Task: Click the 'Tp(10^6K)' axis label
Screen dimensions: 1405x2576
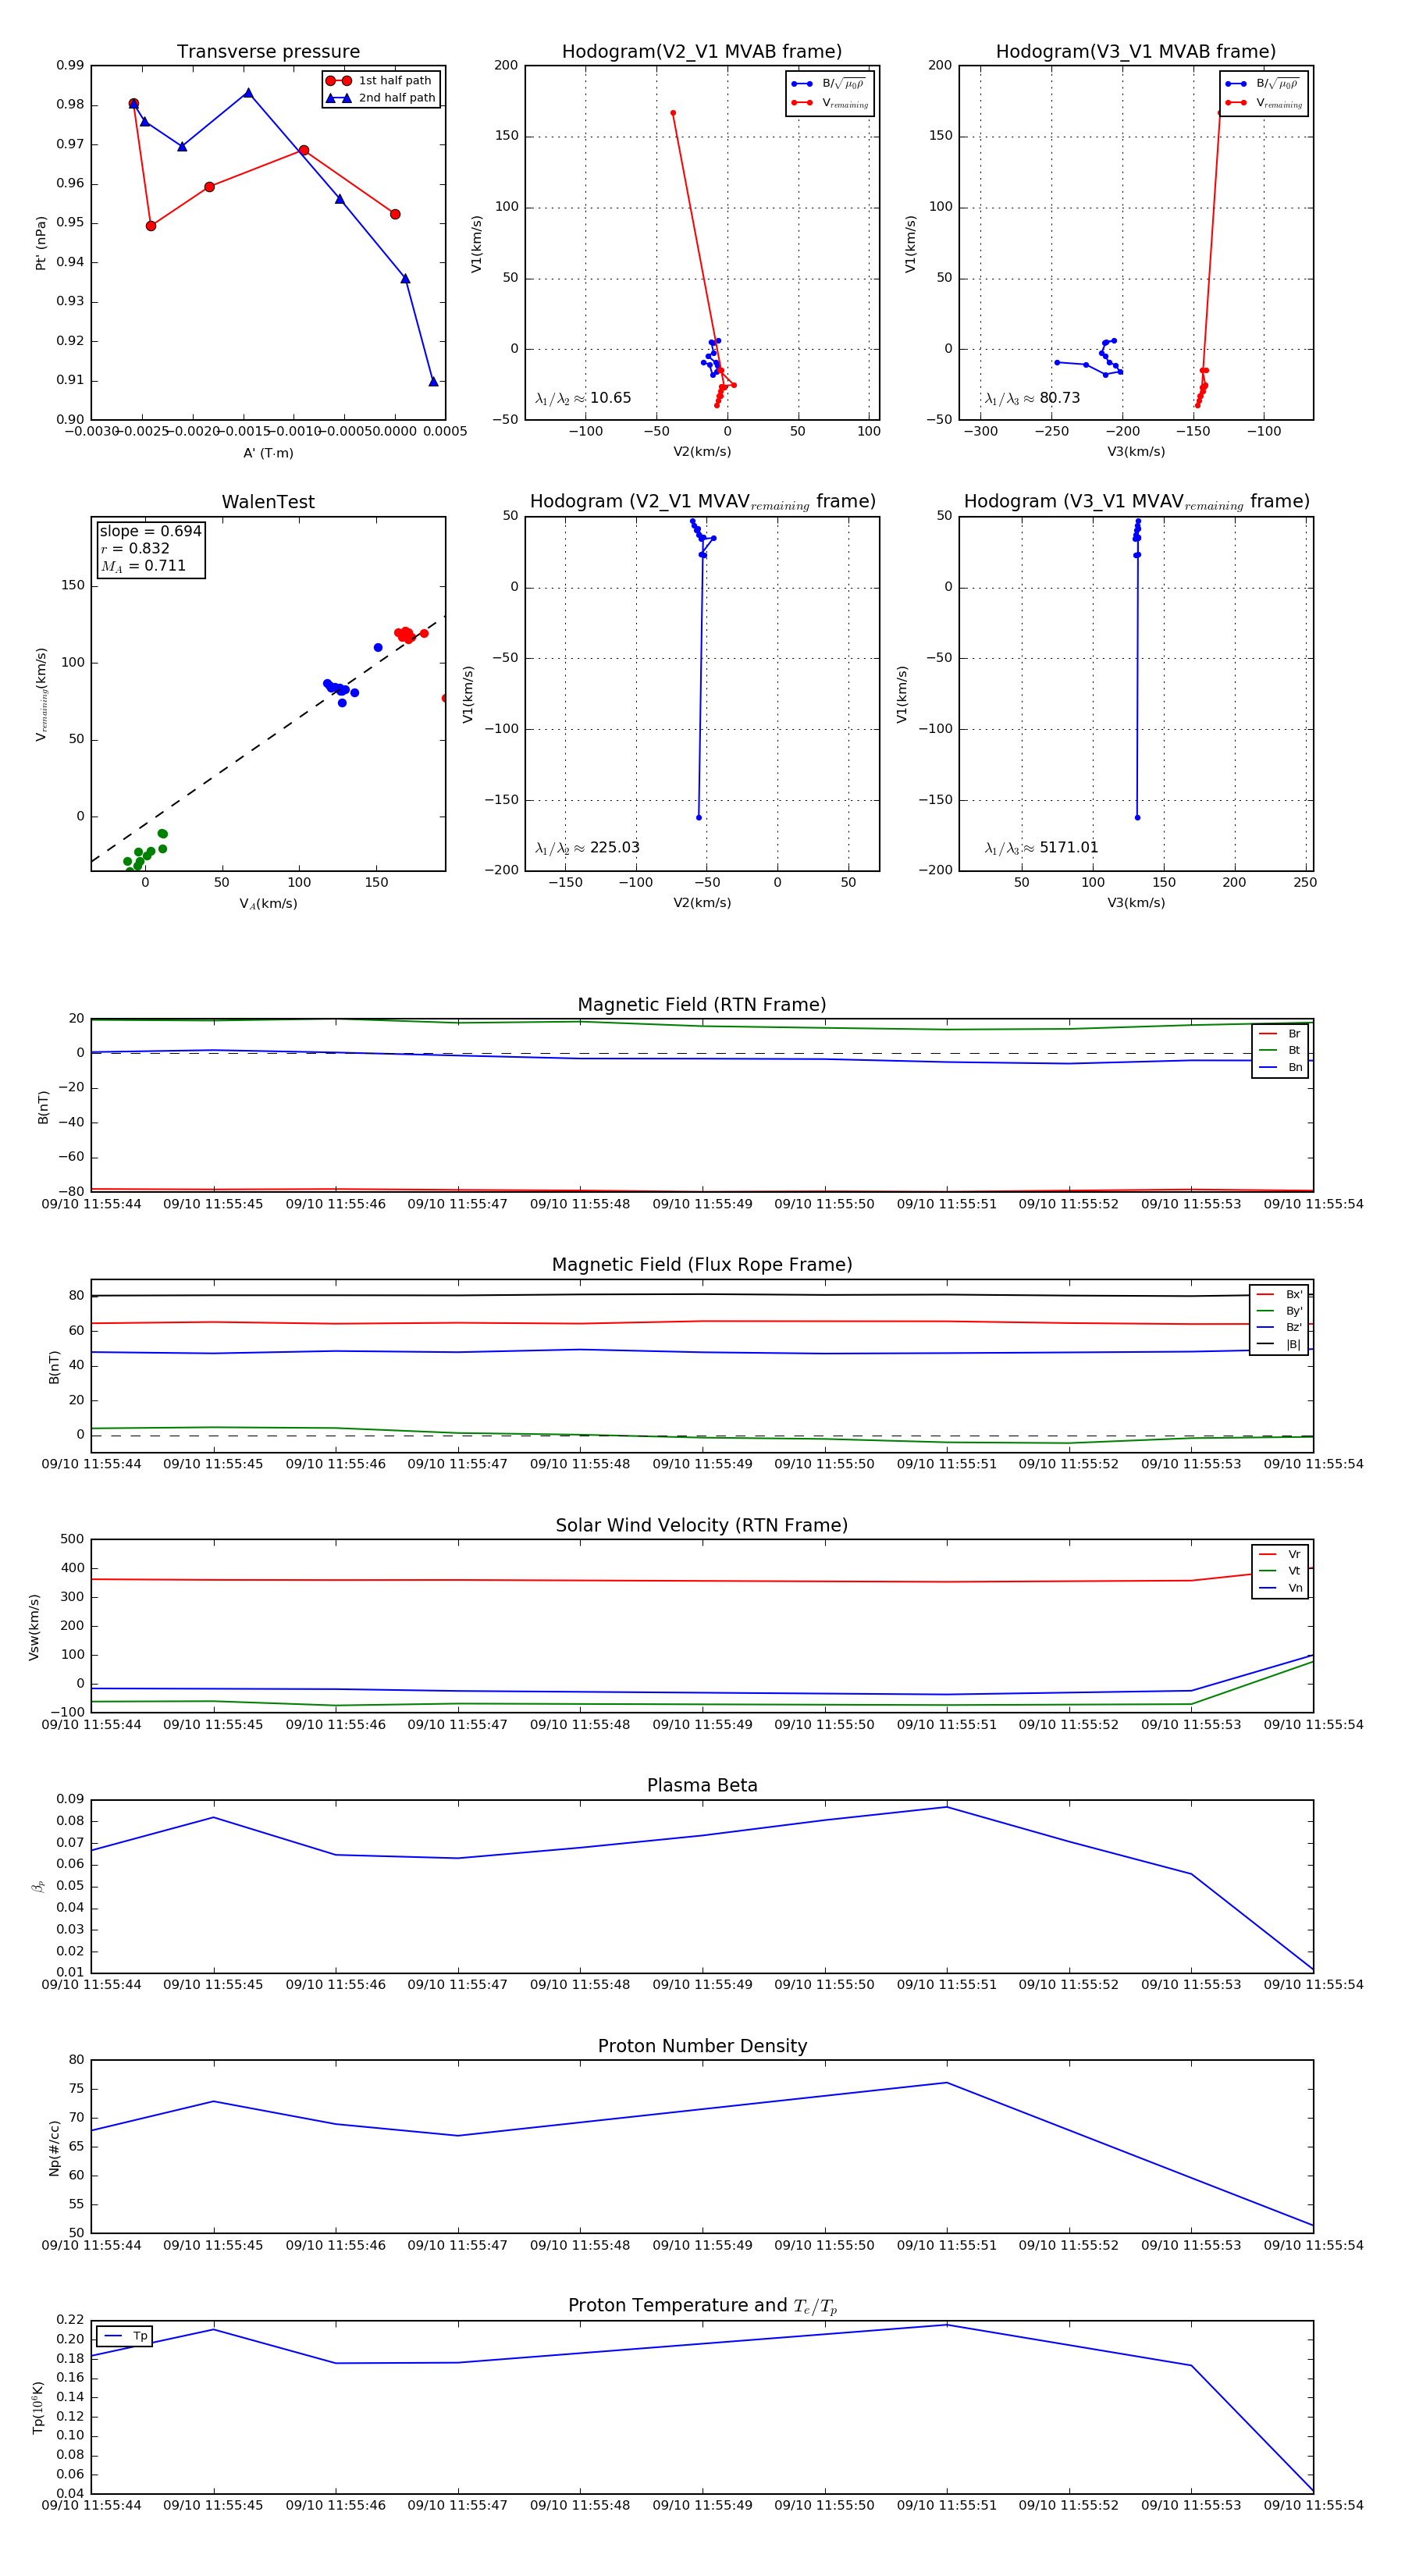Action: pos(38,2408)
